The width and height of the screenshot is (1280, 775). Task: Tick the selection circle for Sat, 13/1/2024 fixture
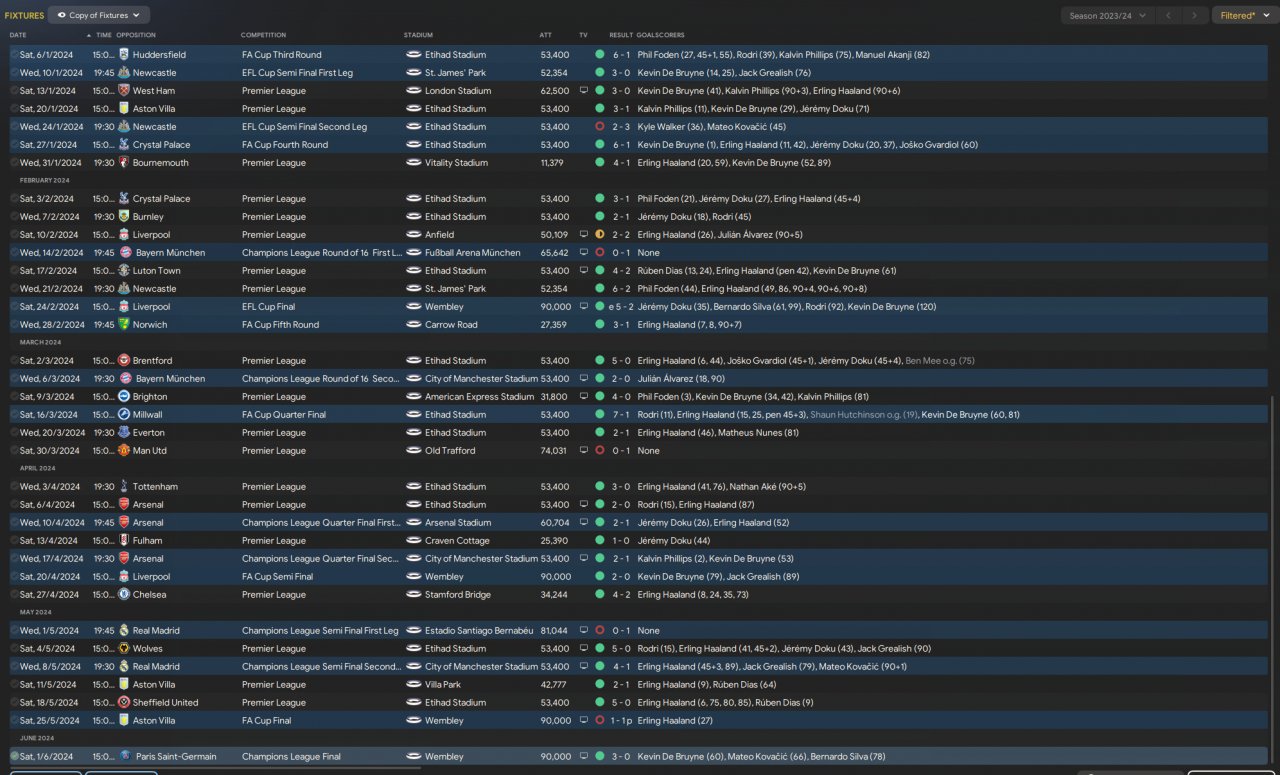coord(14,91)
